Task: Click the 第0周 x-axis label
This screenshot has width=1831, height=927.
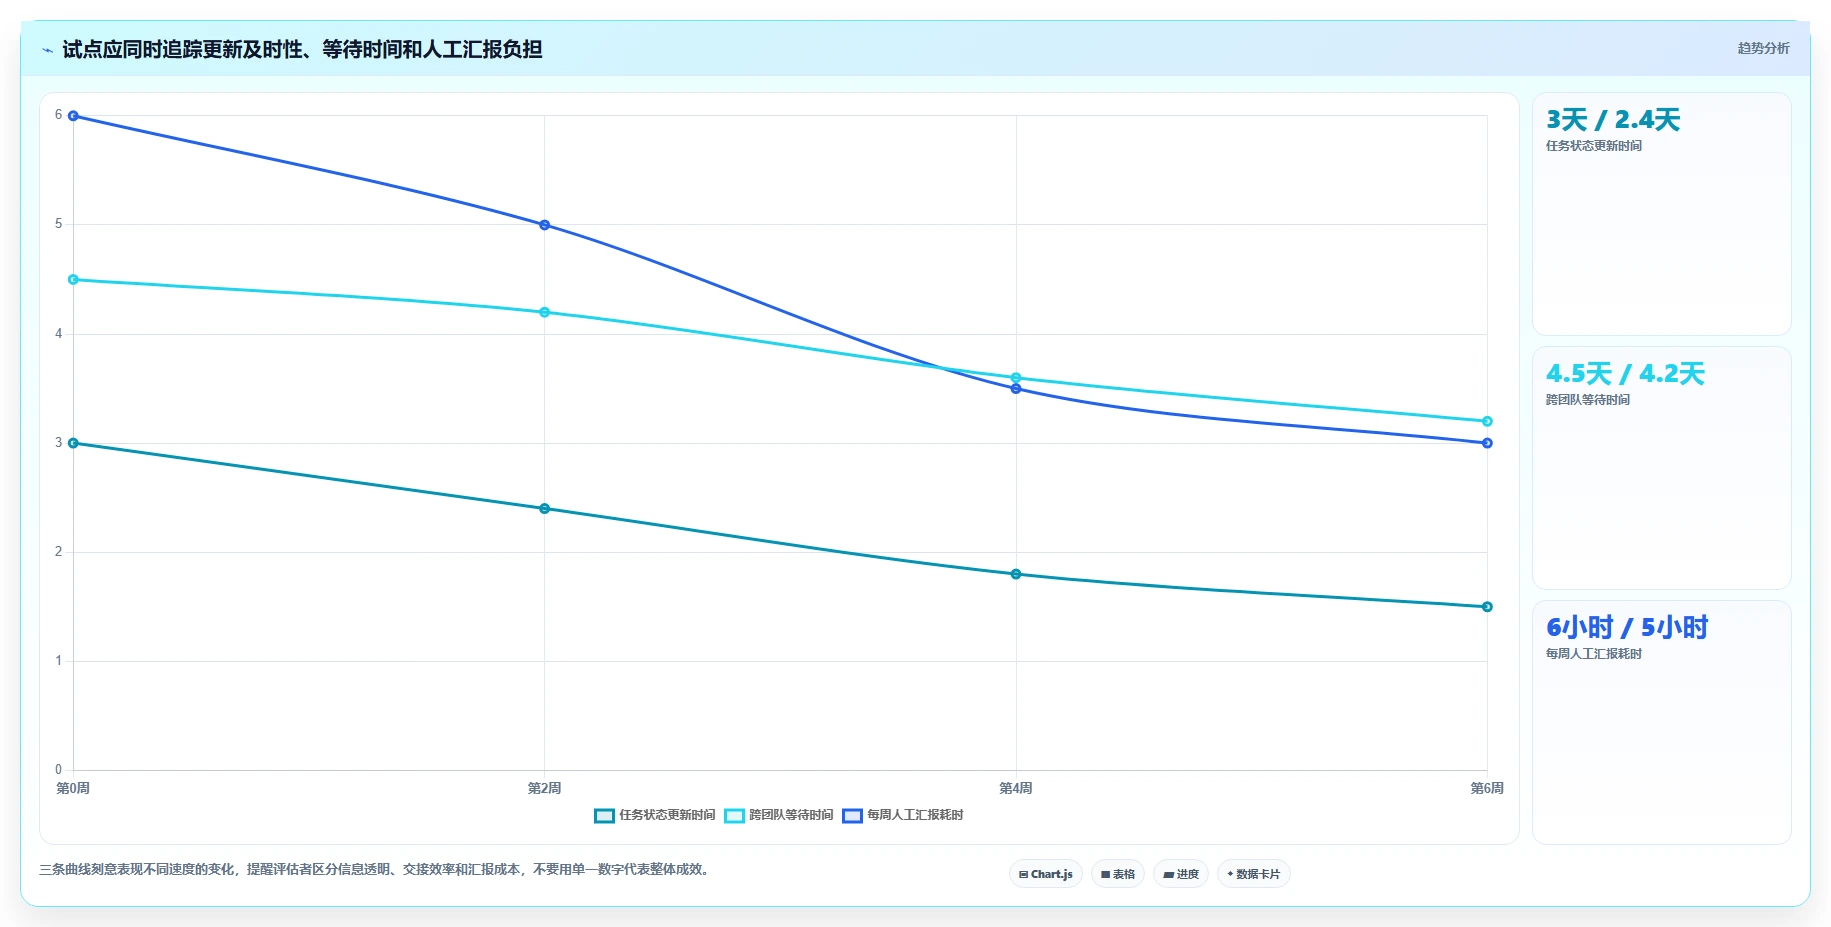Action: (x=73, y=788)
